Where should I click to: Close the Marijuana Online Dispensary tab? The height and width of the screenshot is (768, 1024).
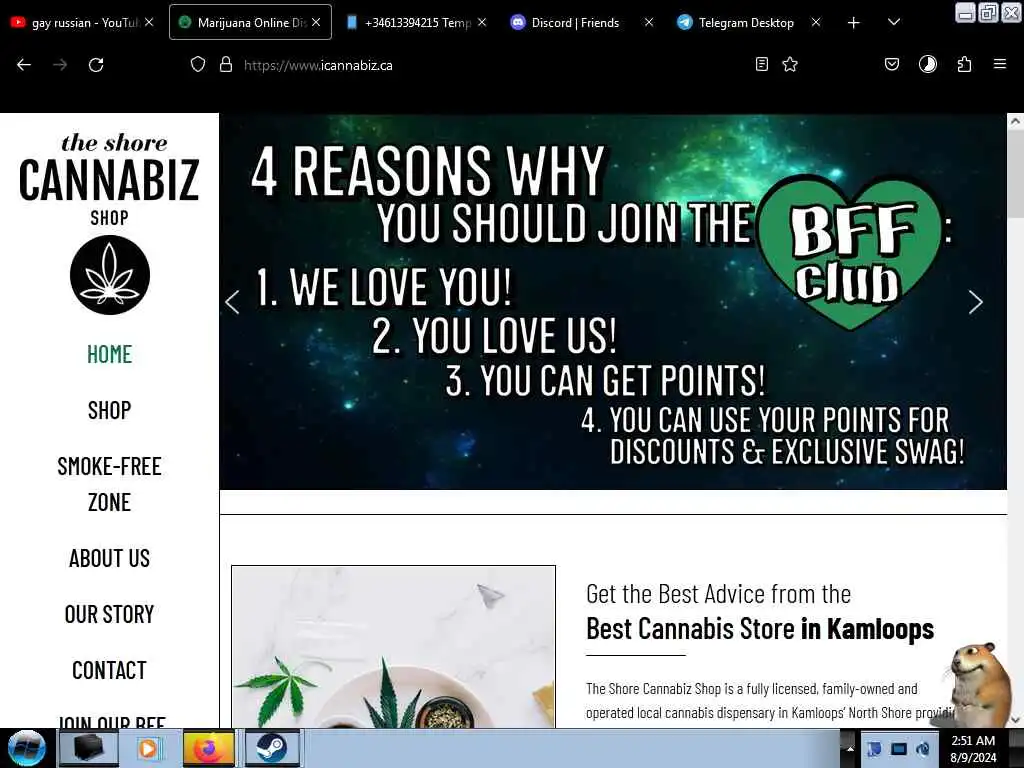tap(316, 22)
